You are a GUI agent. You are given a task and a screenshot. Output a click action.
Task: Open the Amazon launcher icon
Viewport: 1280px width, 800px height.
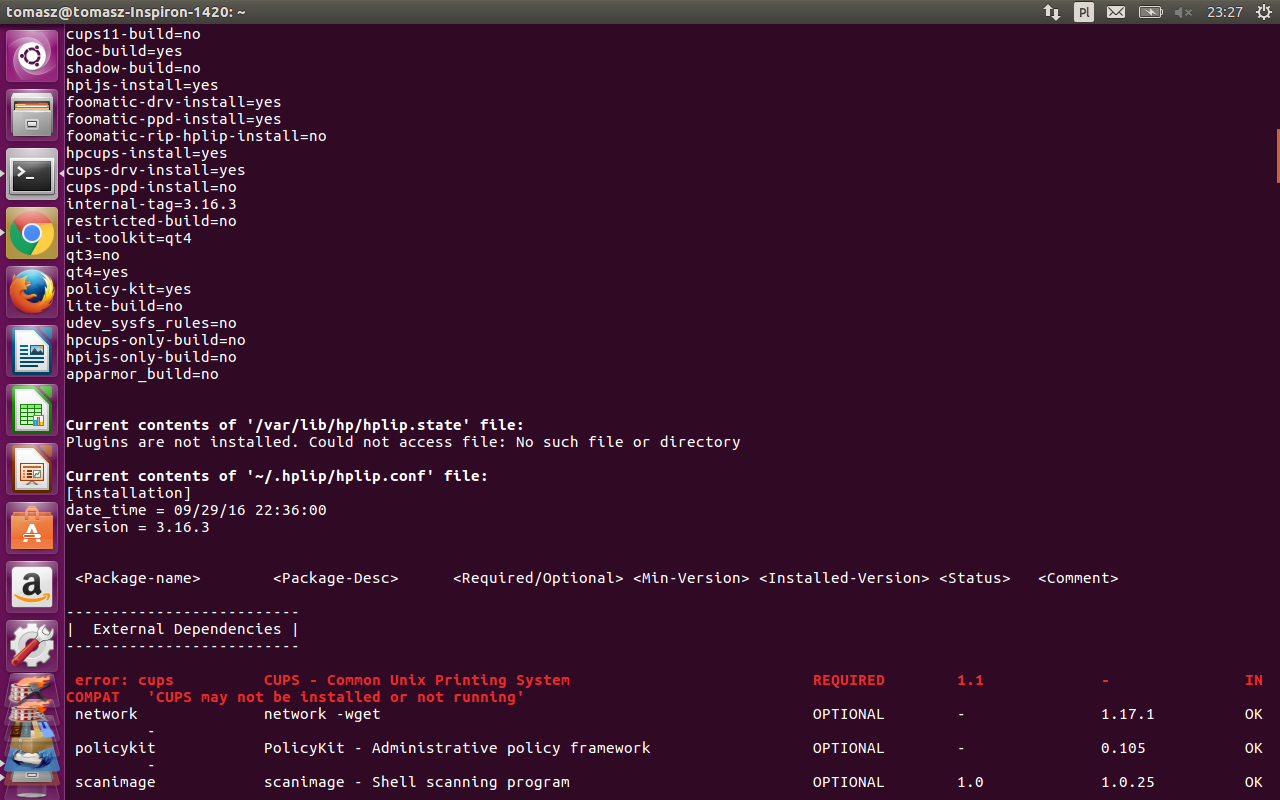(32, 587)
